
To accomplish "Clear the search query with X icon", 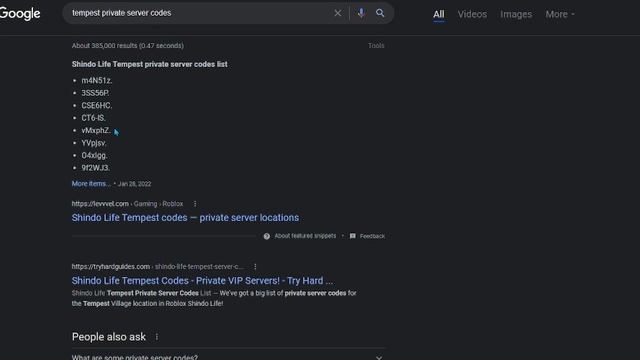I will coord(338,13).
